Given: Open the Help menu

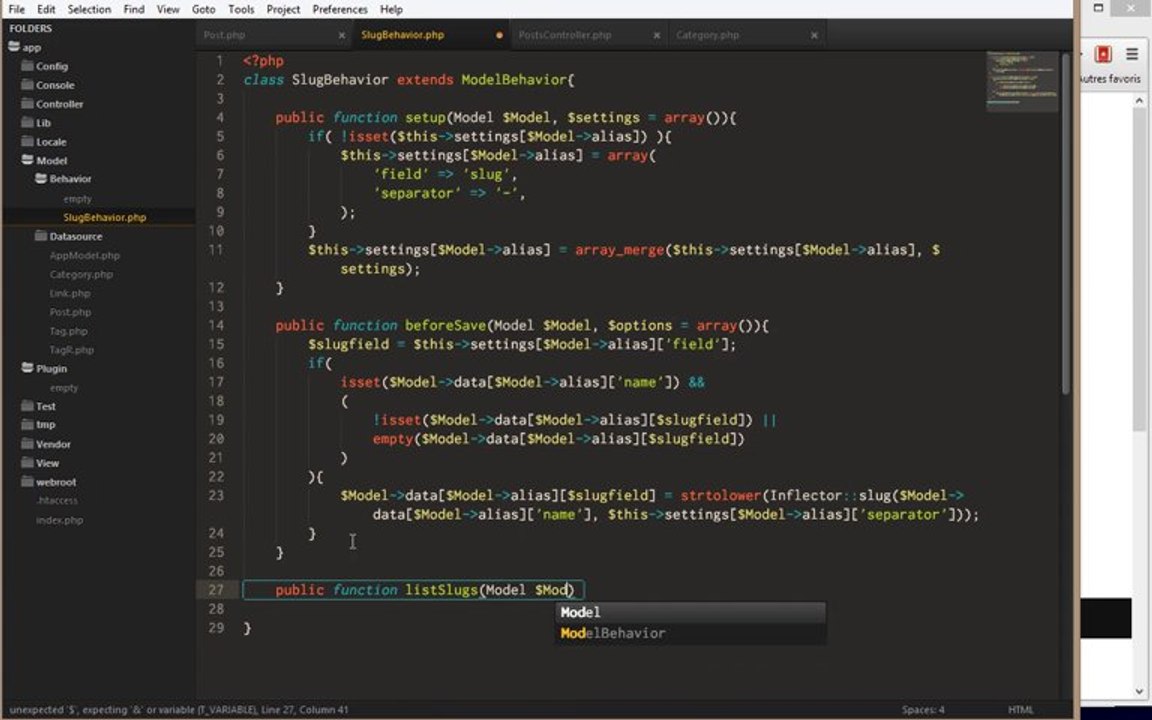Looking at the screenshot, I should [391, 10].
